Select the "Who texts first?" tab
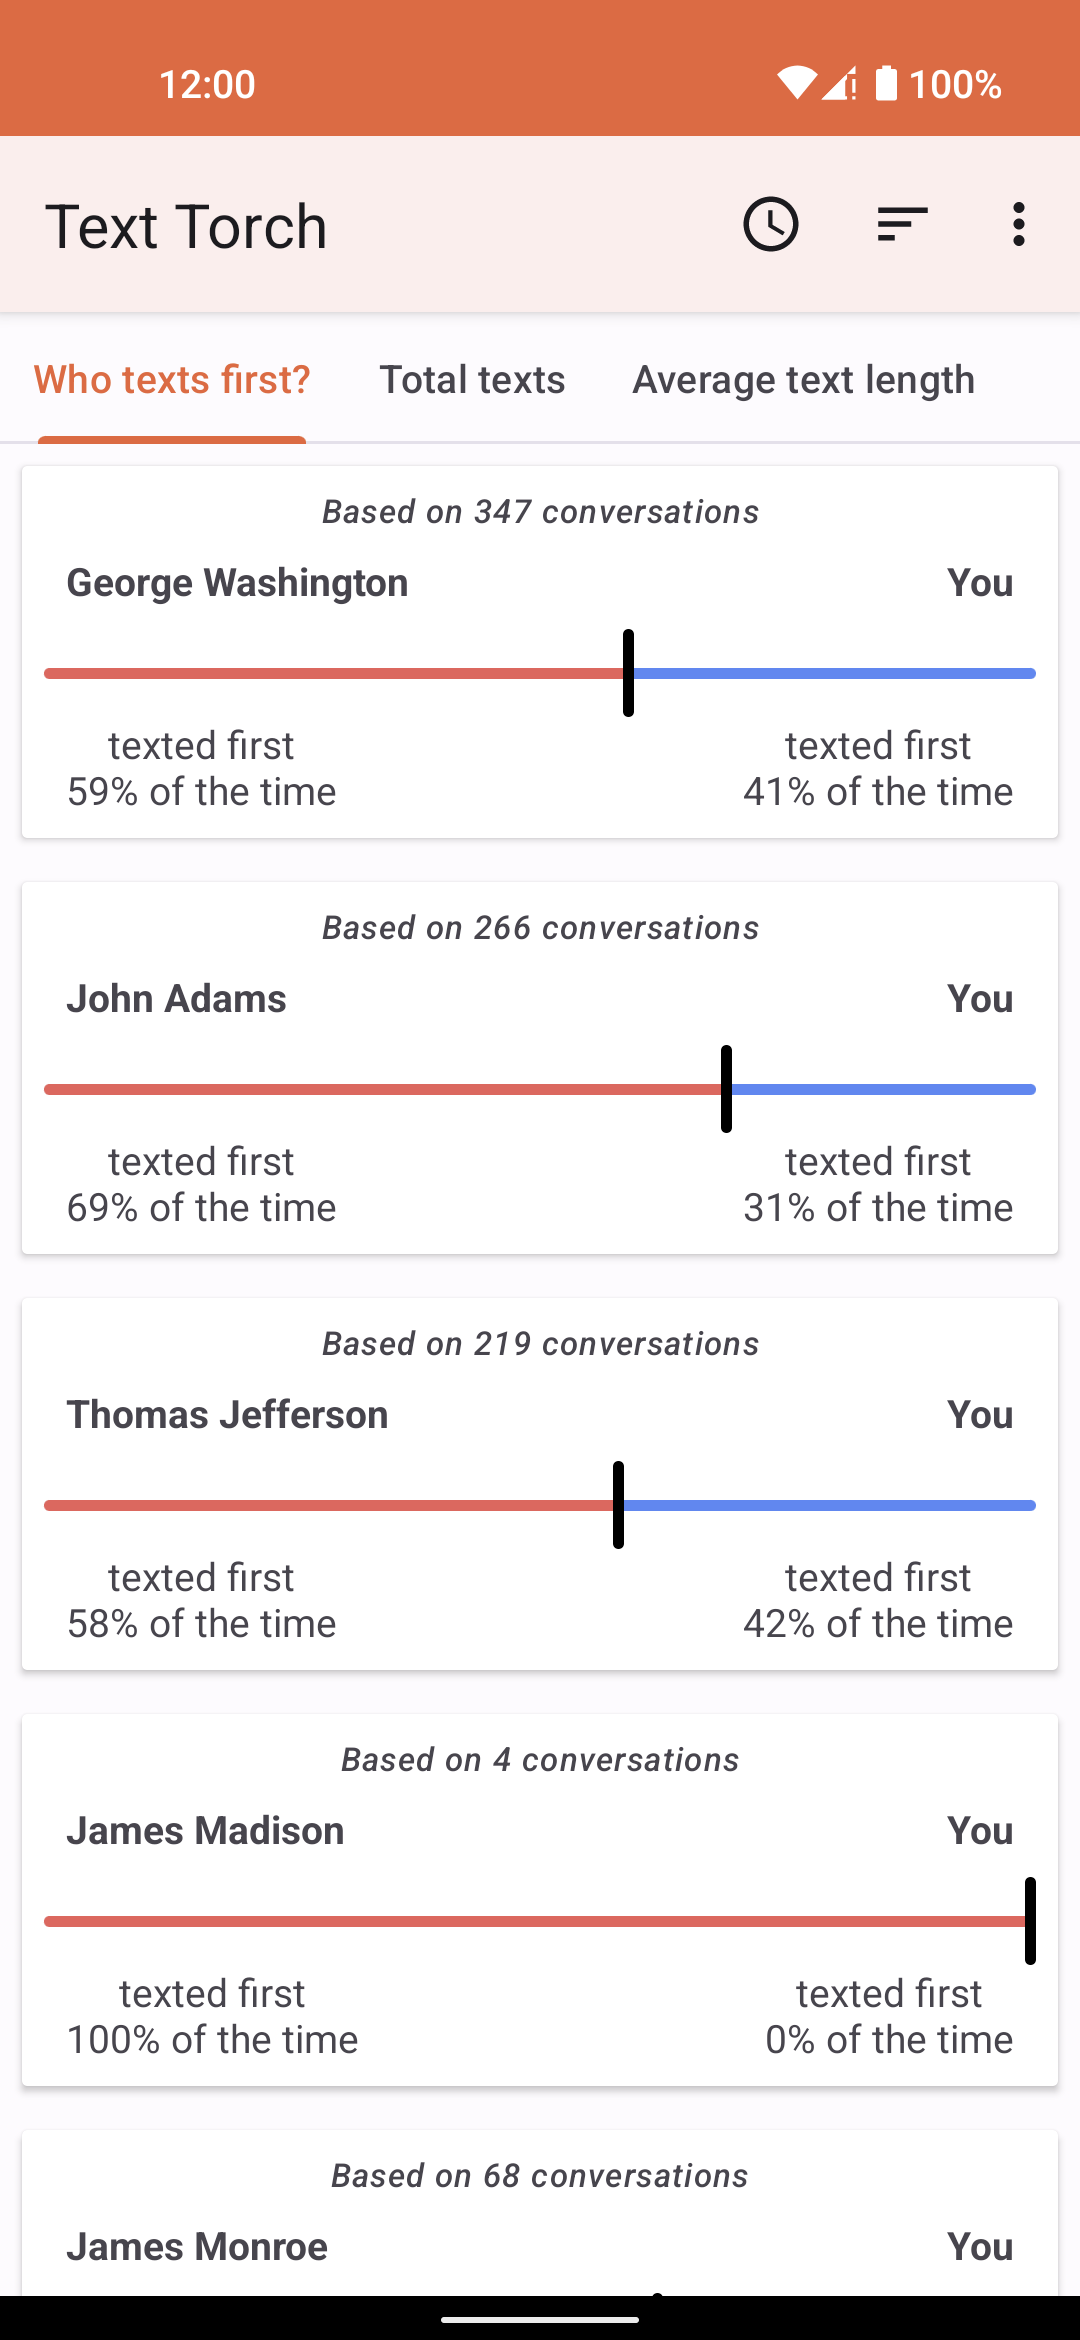 point(172,380)
